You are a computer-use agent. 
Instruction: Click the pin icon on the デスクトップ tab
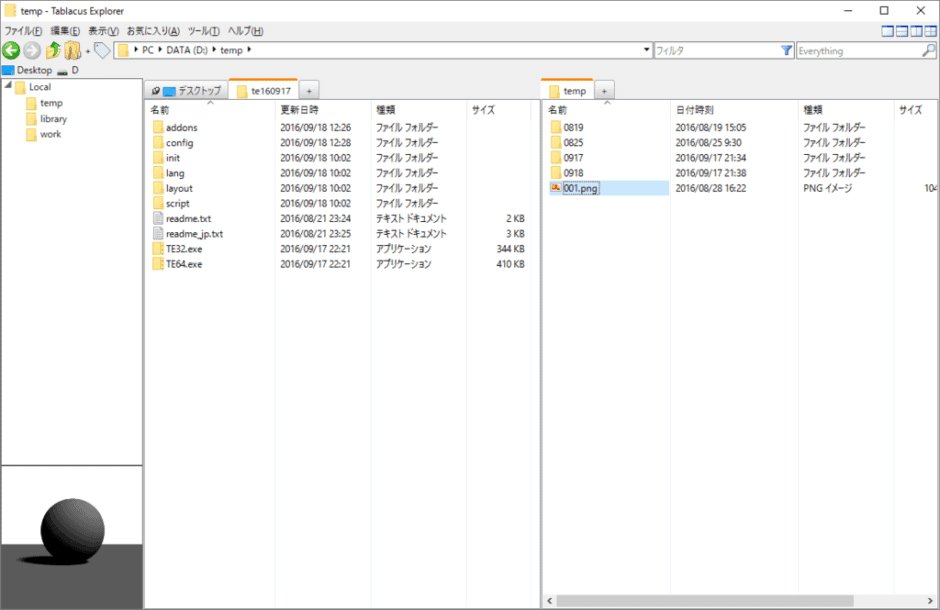(x=157, y=89)
